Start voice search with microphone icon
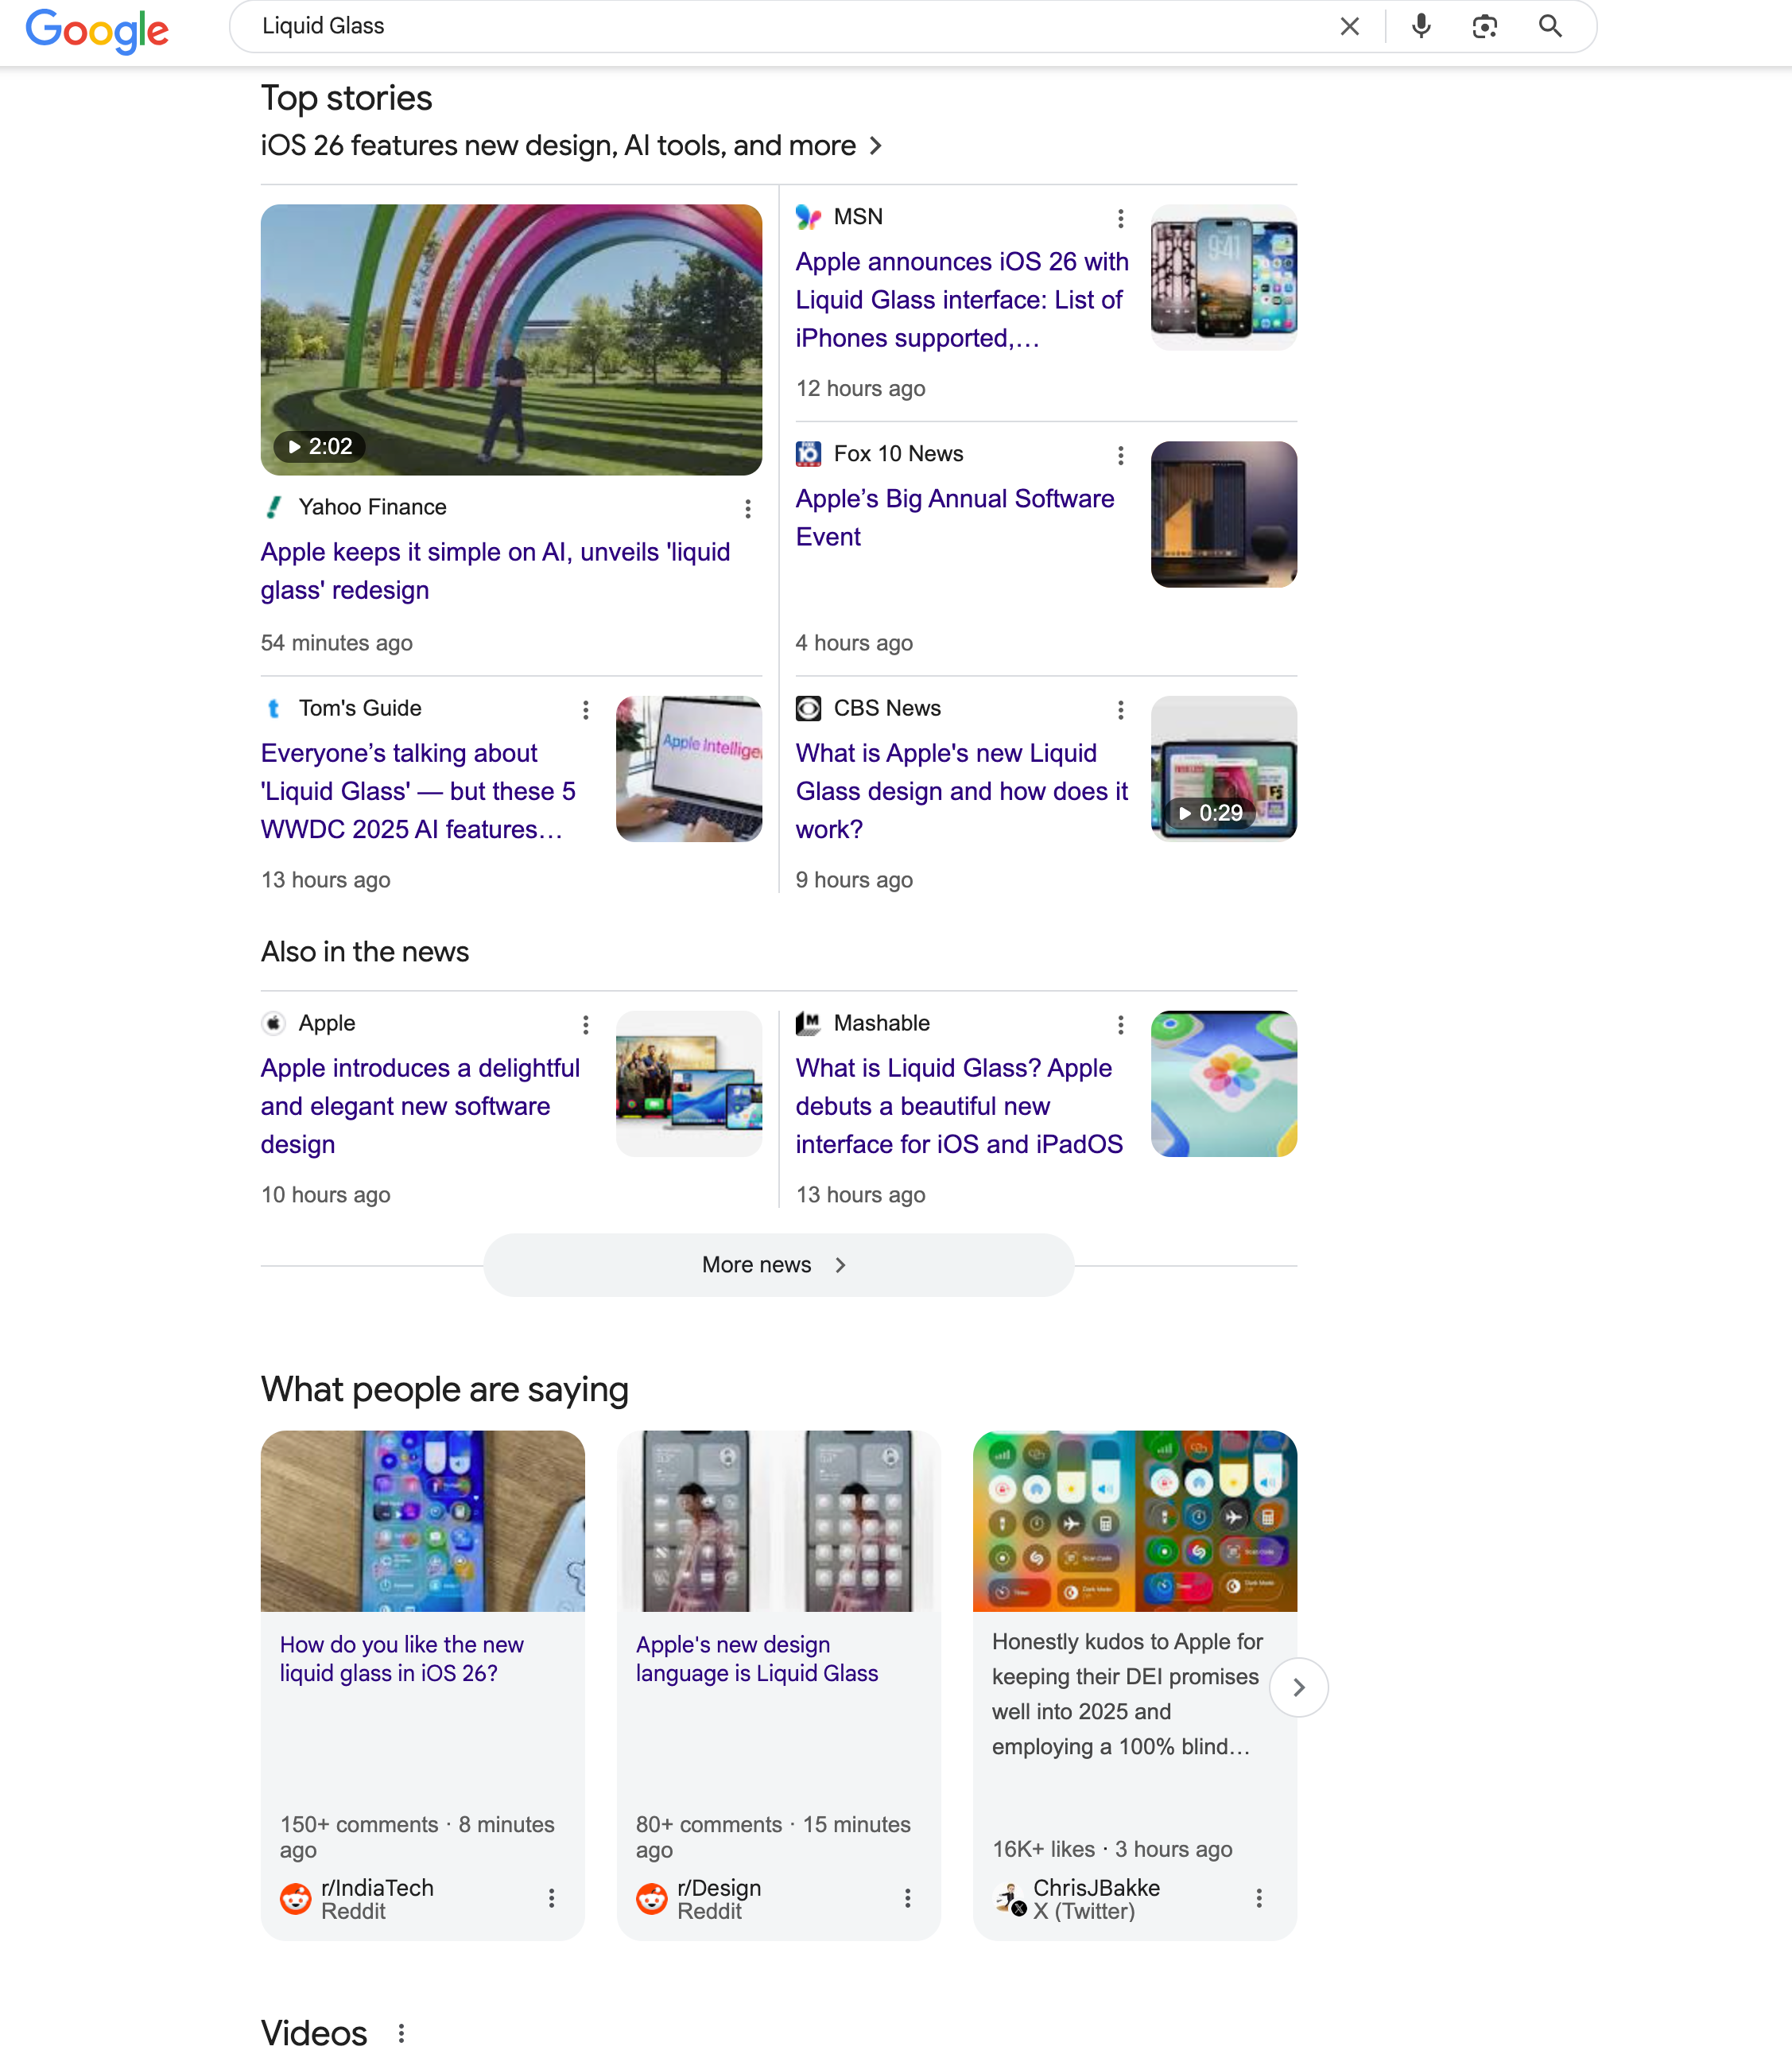This screenshot has width=1792, height=2058. [1420, 27]
